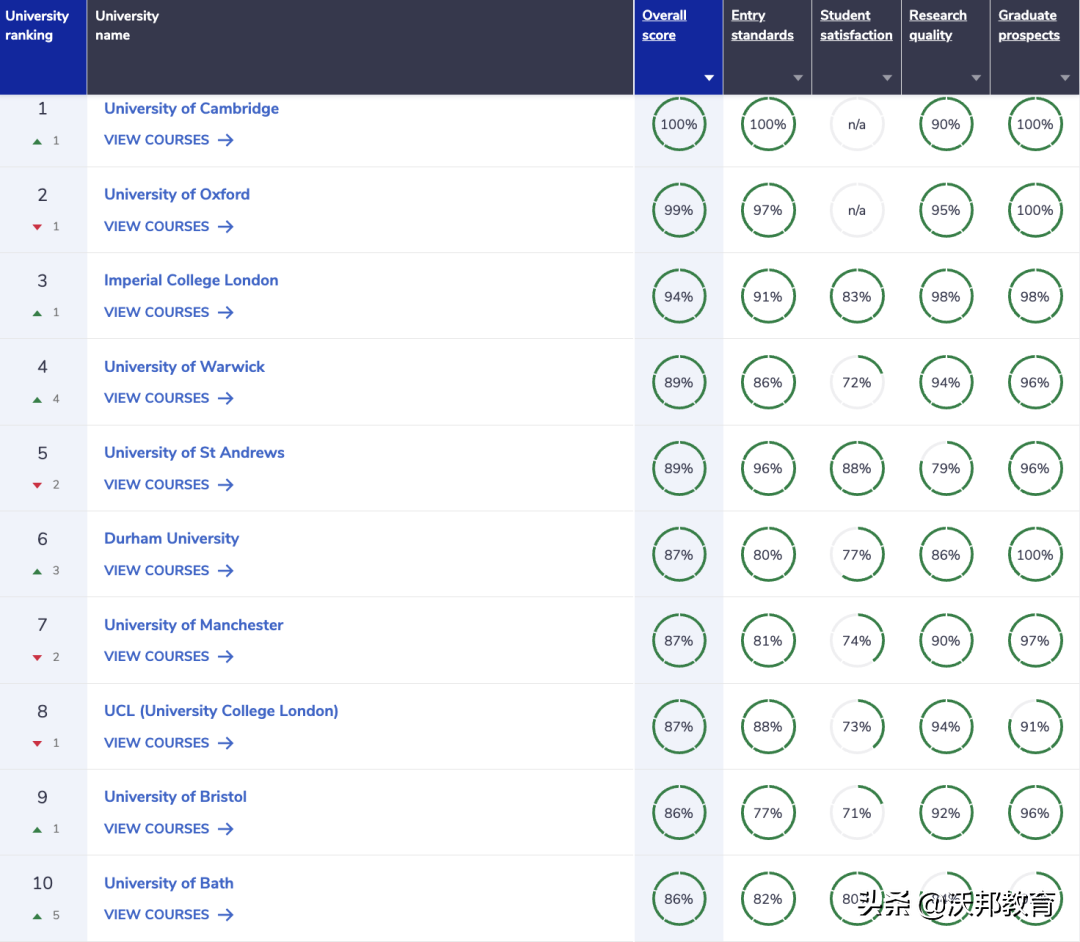
Task: Sort by Research quality column header
Action: click(937, 25)
